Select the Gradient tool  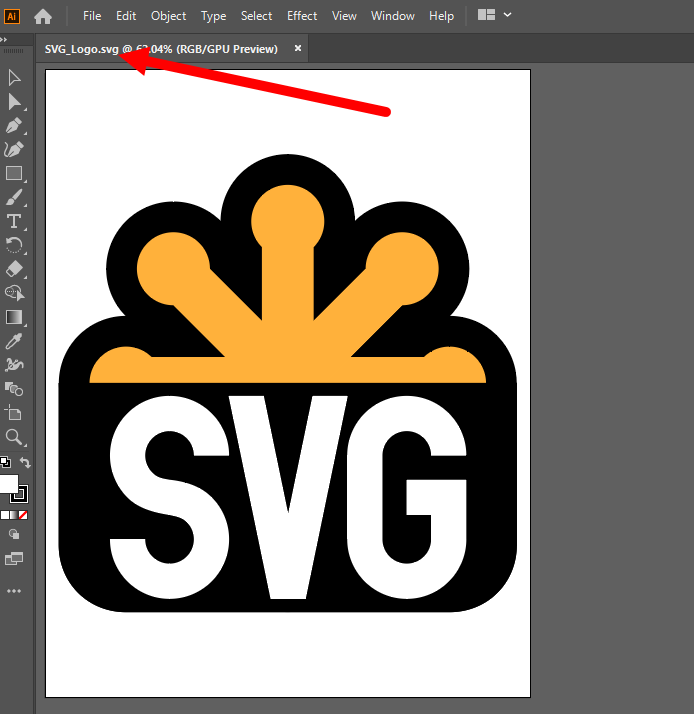coord(14,317)
